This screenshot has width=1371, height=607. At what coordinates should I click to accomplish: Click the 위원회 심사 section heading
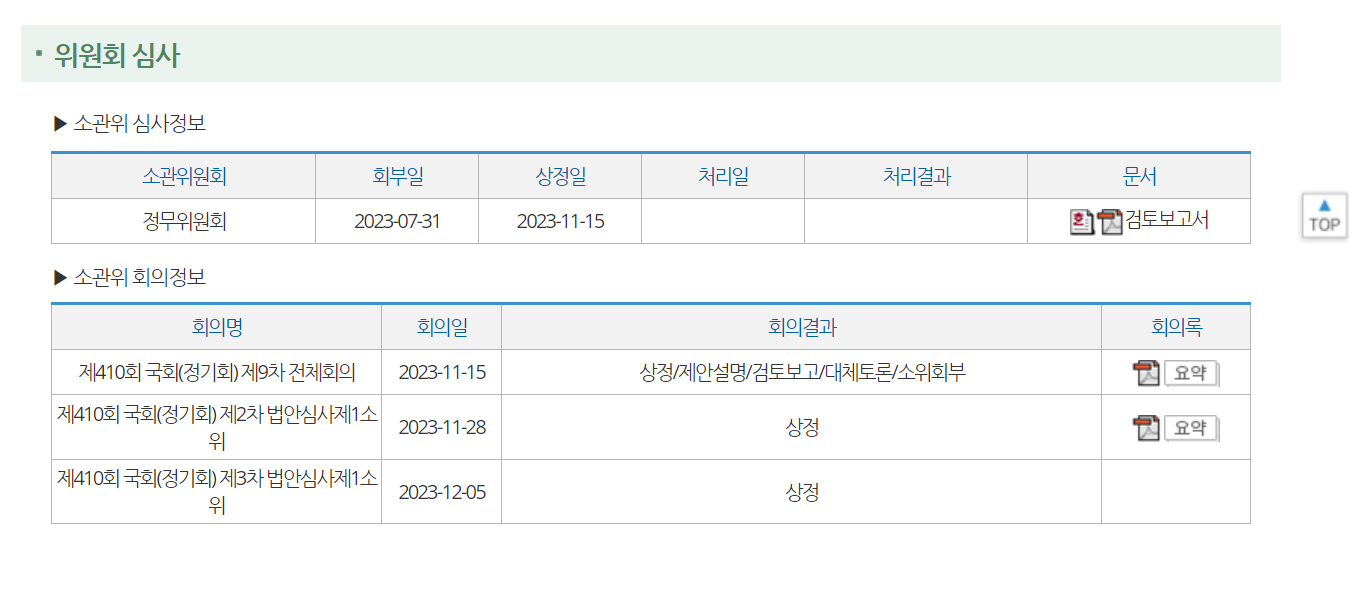click(x=117, y=56)
